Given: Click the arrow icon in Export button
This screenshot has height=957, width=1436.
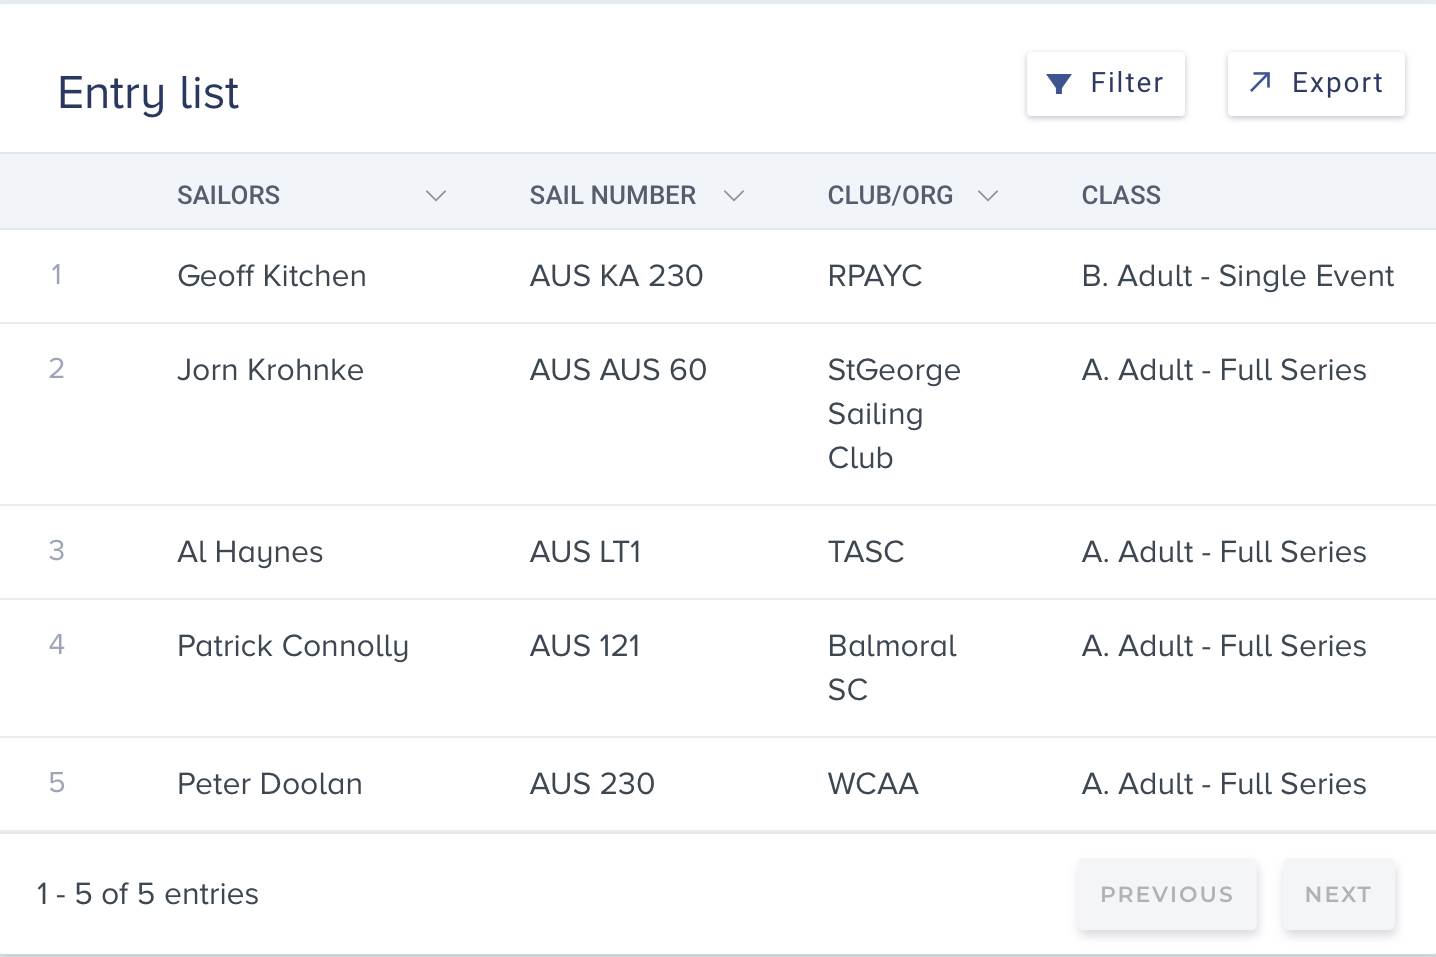Looking at the screenshot, I should [1261, 82].
